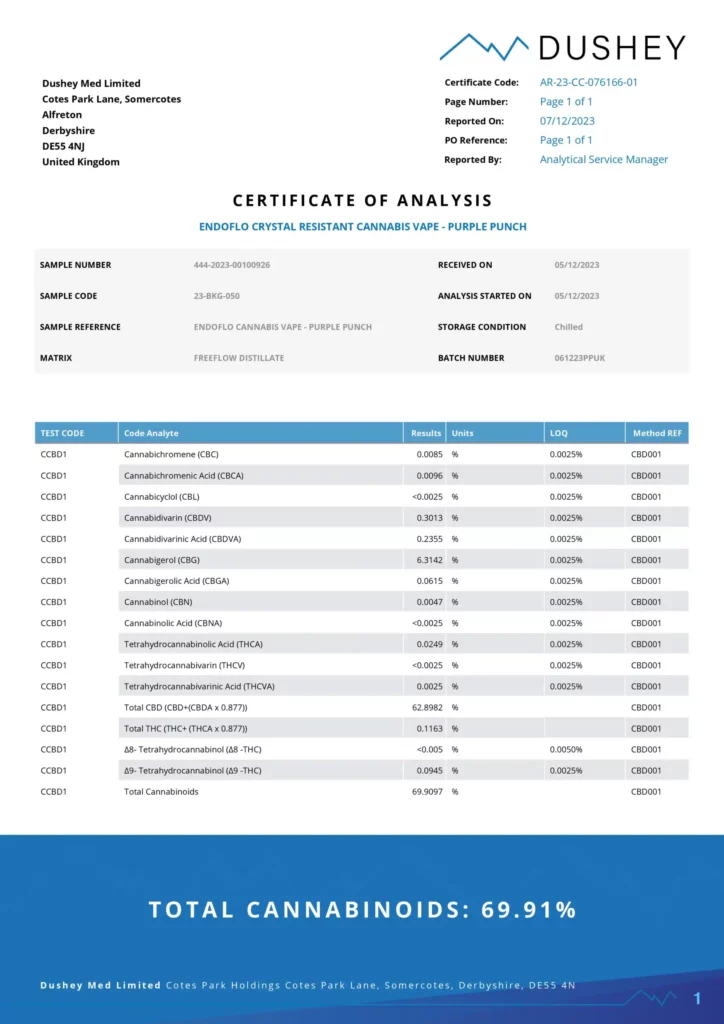Click 'Tetrahydrocannabinolic Acid (THCA)' analyte
Screen dimensions: 724x1024
coord(193,644)
